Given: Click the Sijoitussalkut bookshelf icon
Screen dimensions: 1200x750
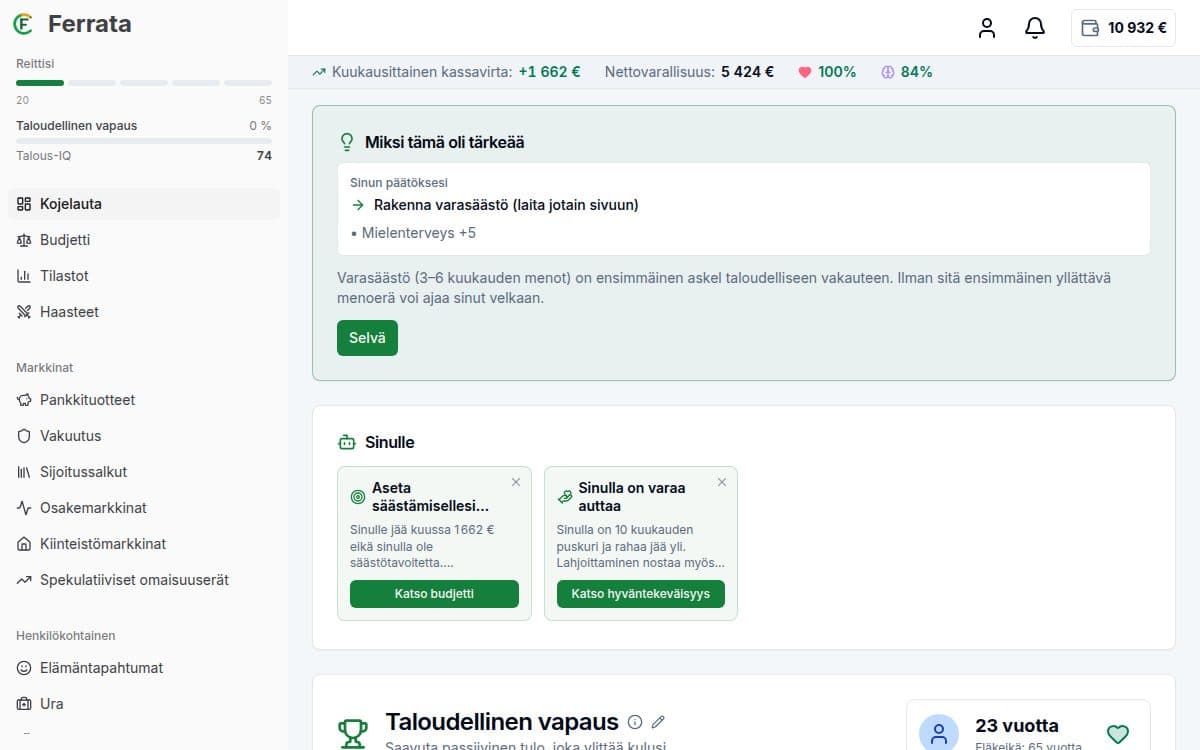Looking at the screenshot, I should pyautogui.click(x=24, y=472).
